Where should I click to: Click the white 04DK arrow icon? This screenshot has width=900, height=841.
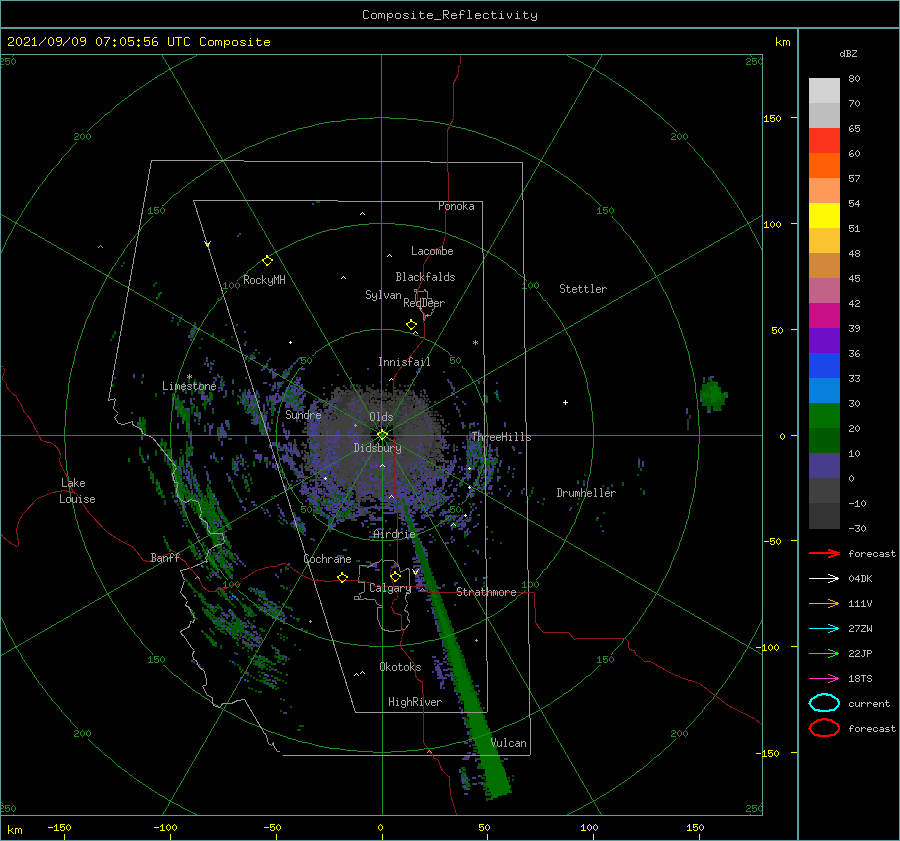pos(824,579)
